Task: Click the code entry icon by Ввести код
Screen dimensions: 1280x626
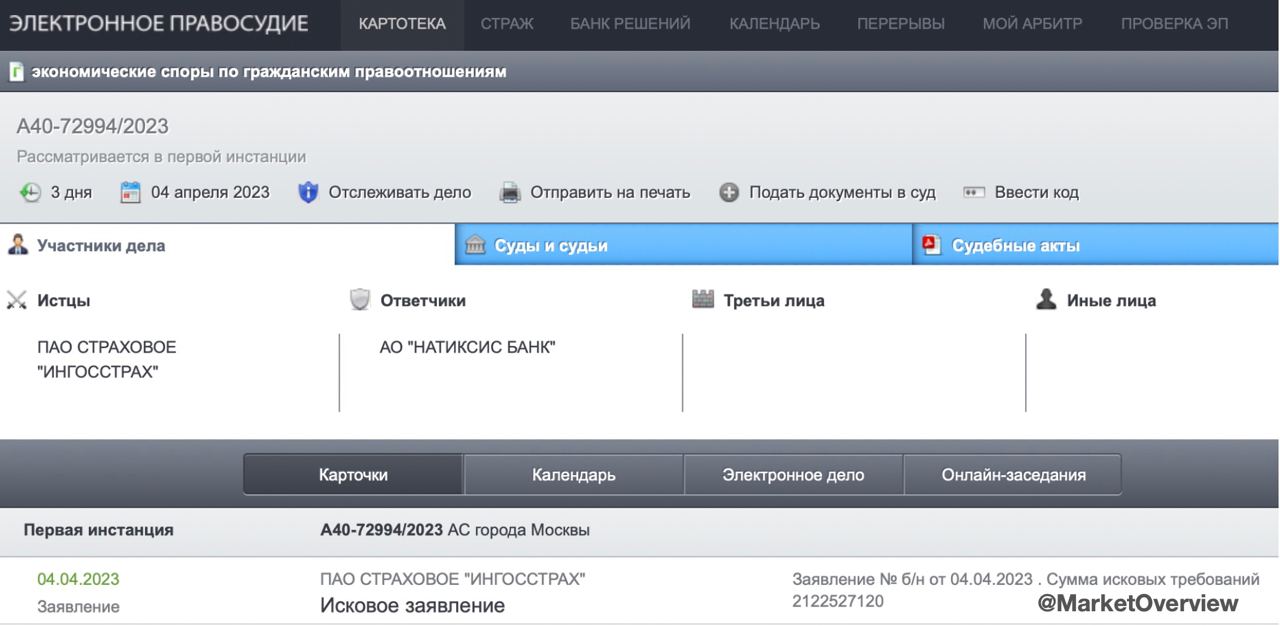Action: [x=974, y=192]
